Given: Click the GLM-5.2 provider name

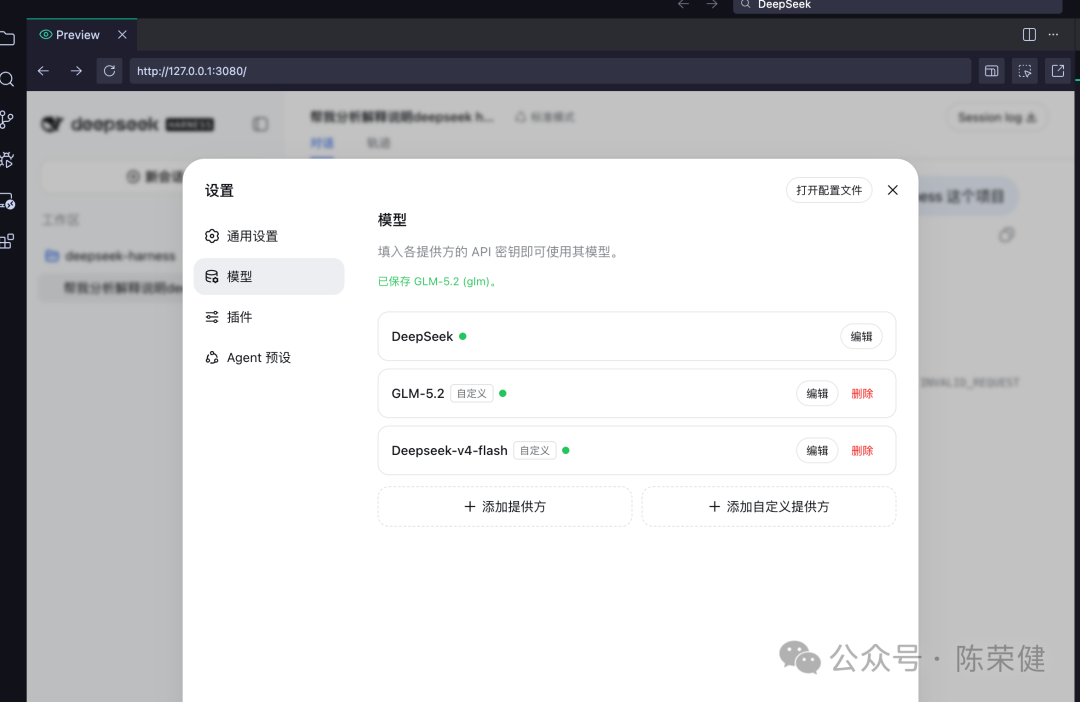Looking at the screenshot, I should [417, 393].
